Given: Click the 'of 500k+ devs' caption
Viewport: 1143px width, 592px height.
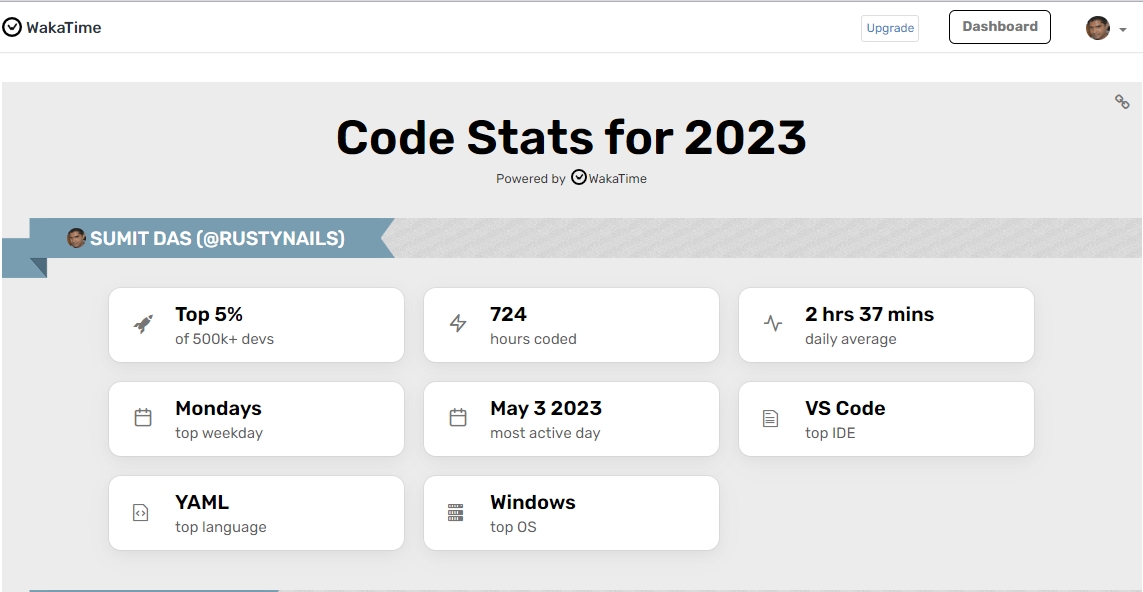Looking at the screenshot, I should click(x=225, y=339).
